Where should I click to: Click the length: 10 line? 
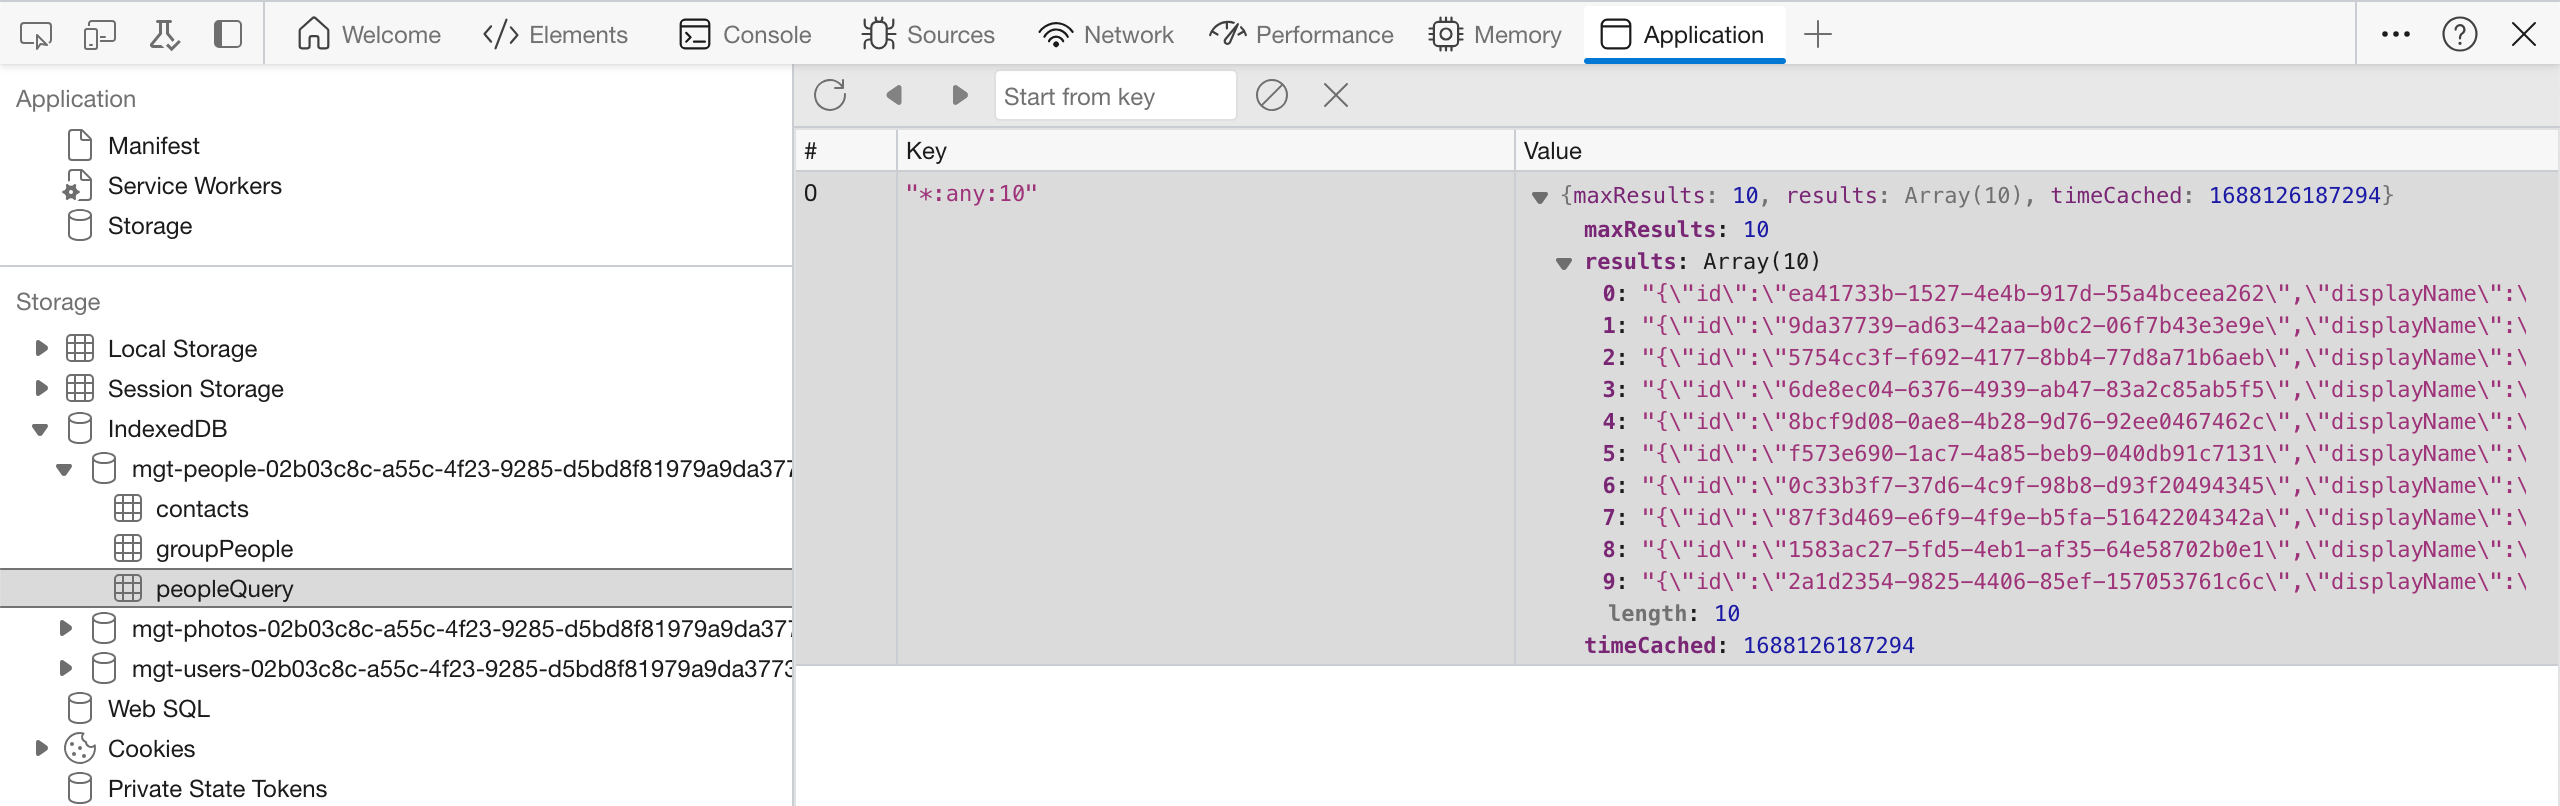pyautogui.click(x=1674, y=614)
